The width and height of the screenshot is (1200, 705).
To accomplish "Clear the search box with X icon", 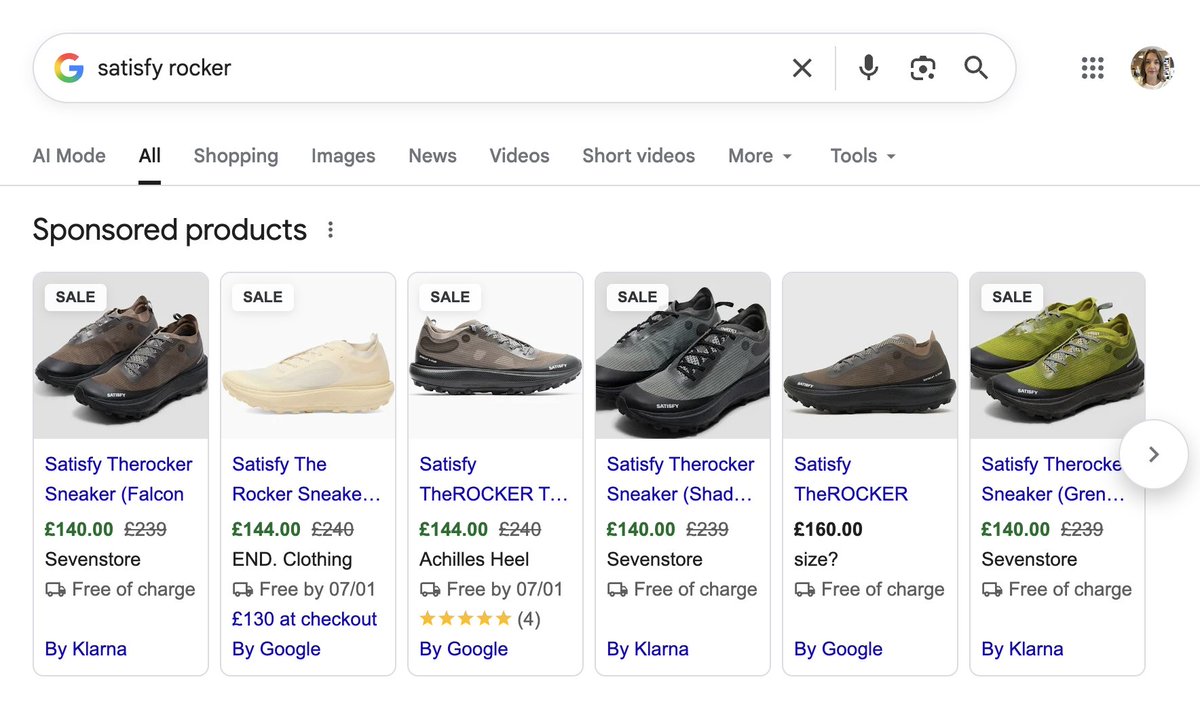I will pos(802,68).
